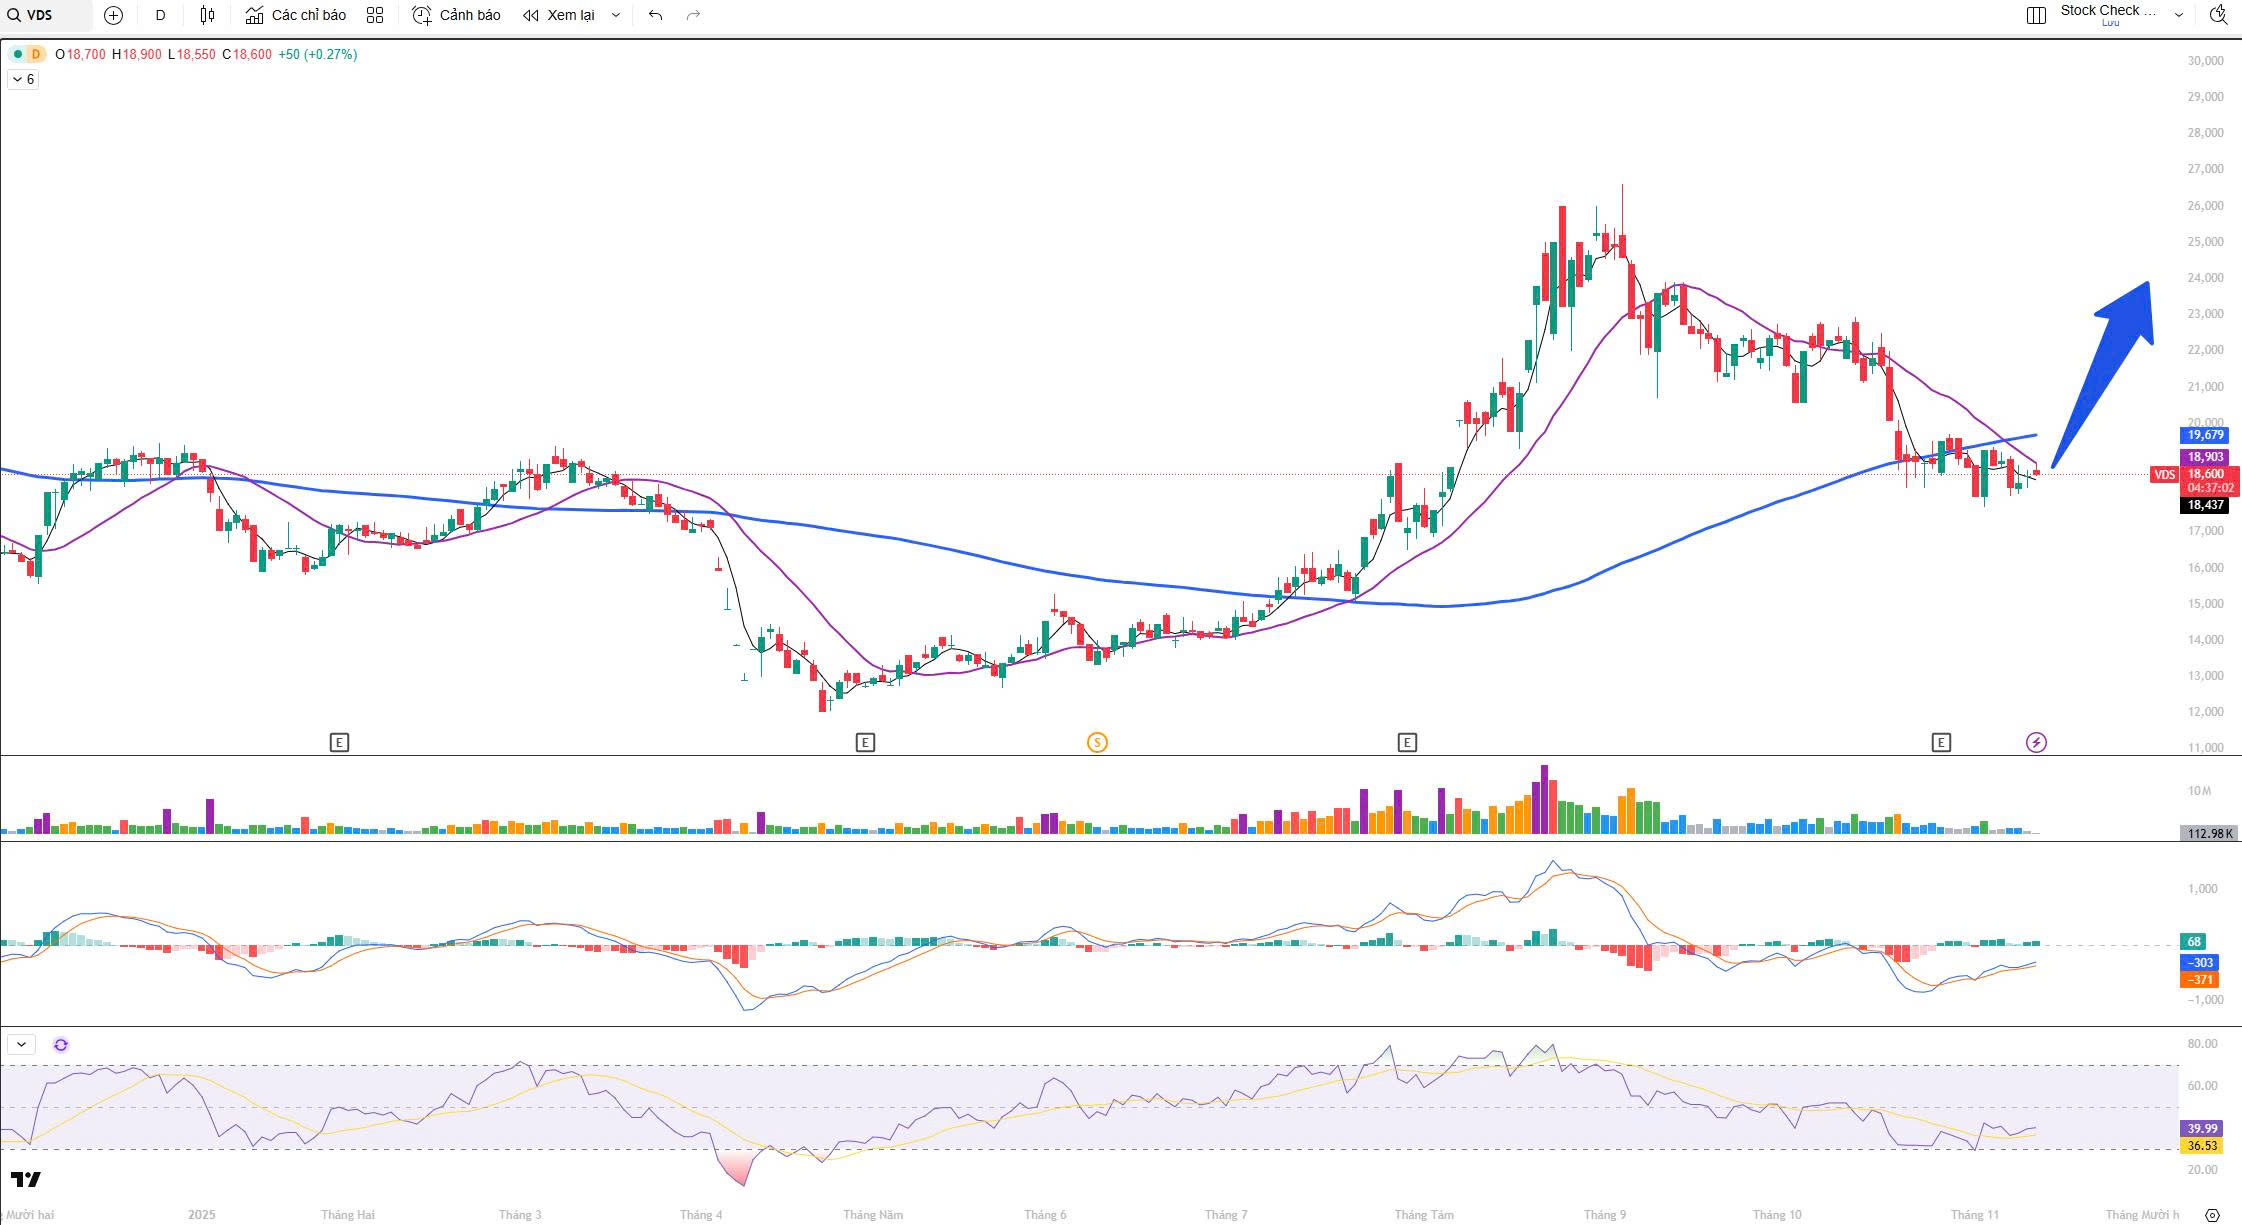This screenshot has height=1225, width=2242.
Task: Click the quick search lightning icon
Action: point(2218,14)
